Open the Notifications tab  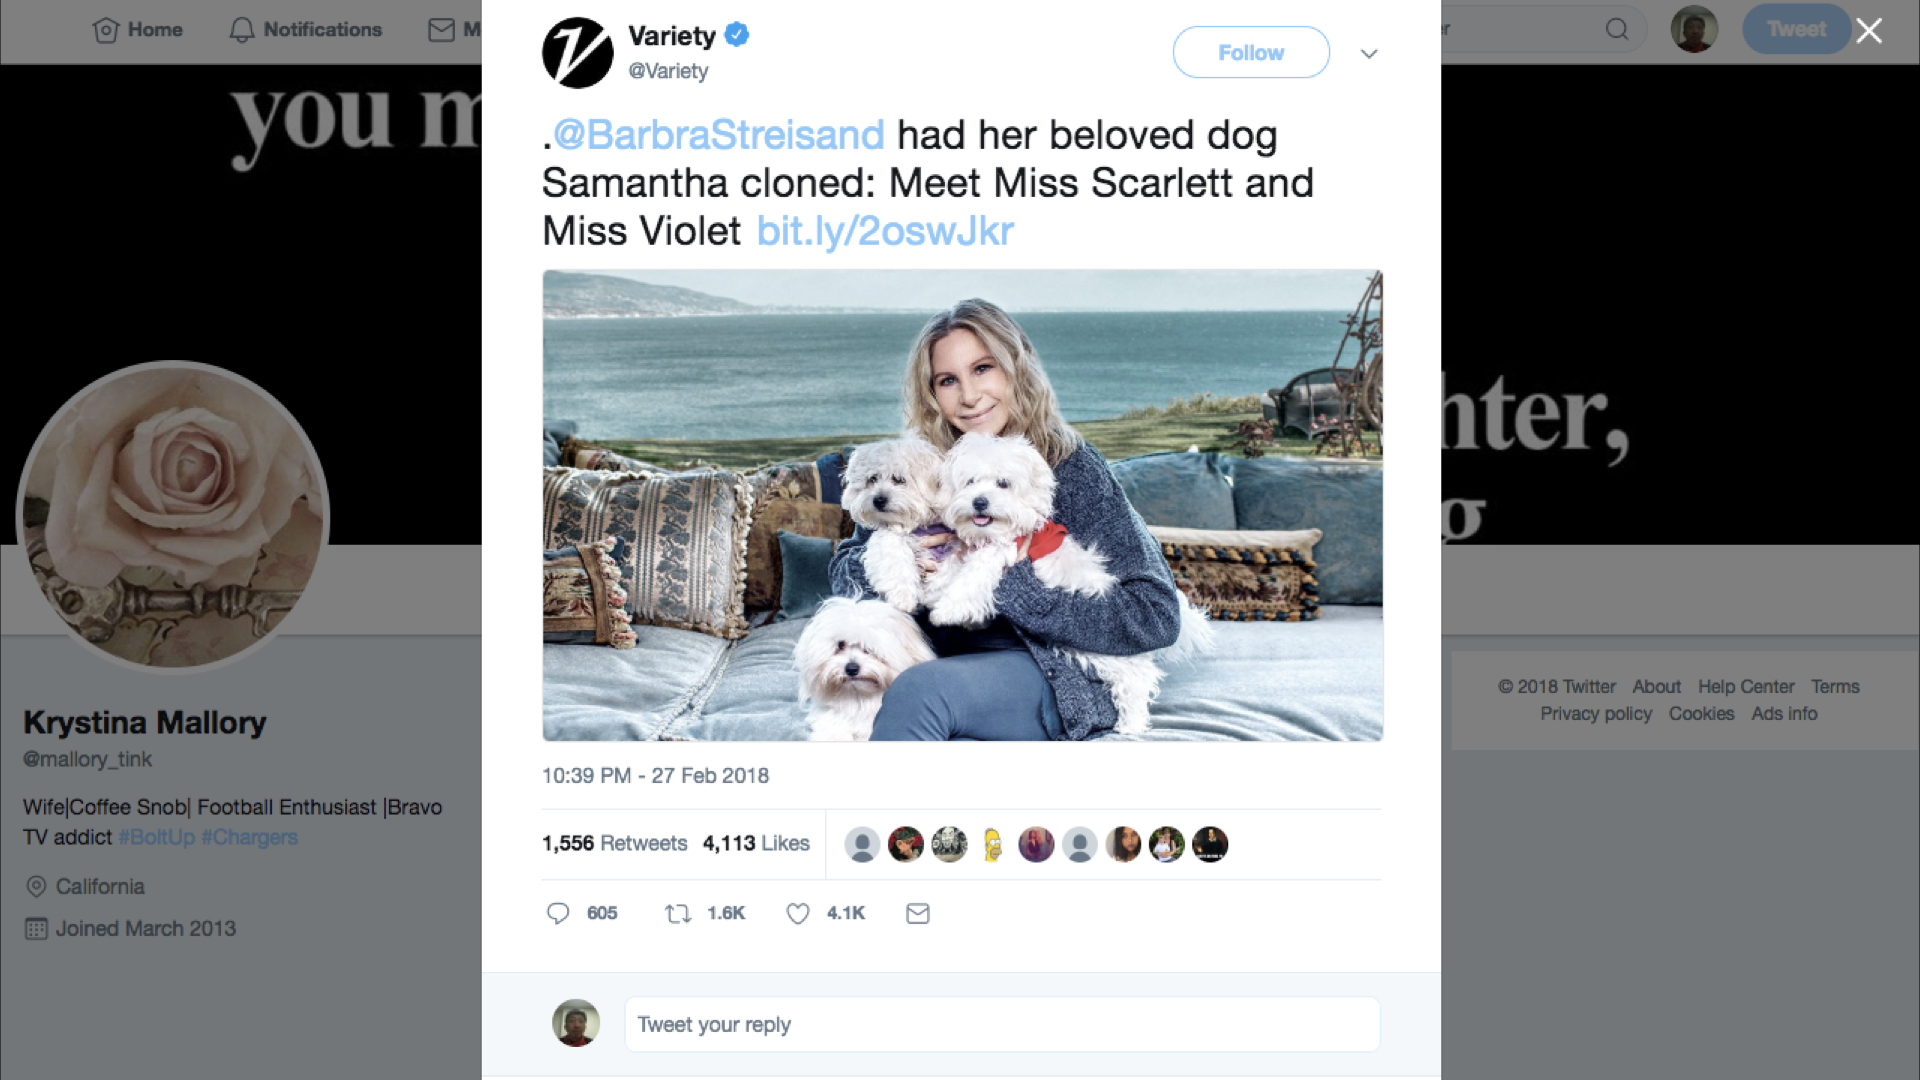305,30
